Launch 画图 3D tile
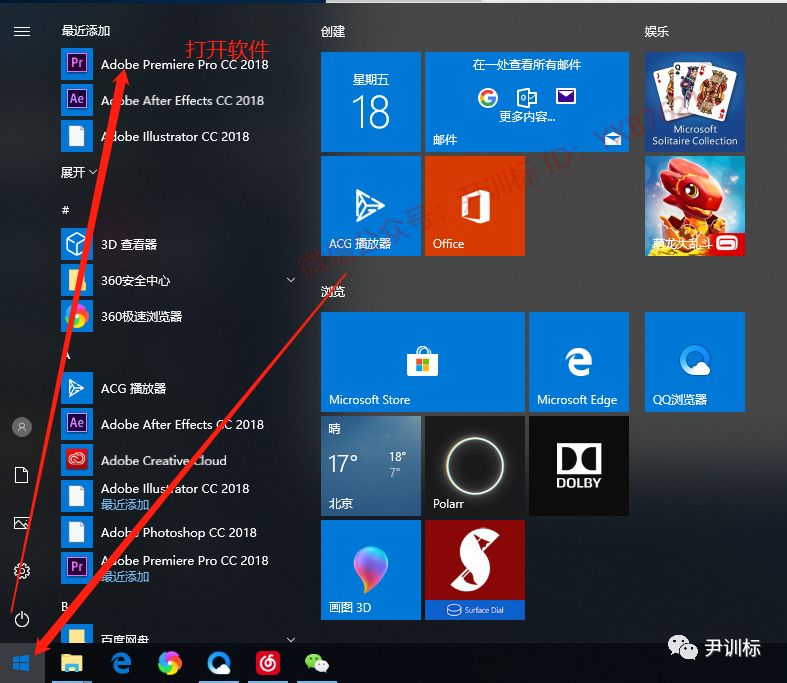Viewport: 787px width, 683px height. coord(370,570)
